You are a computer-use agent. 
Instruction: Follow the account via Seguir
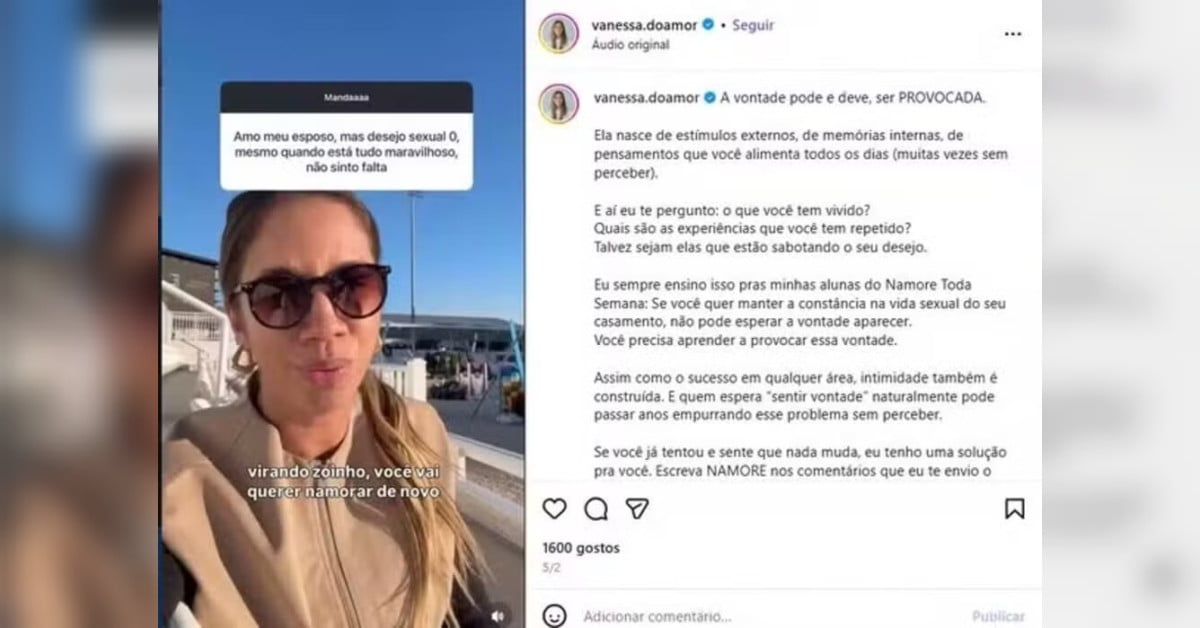pos(753,25)
